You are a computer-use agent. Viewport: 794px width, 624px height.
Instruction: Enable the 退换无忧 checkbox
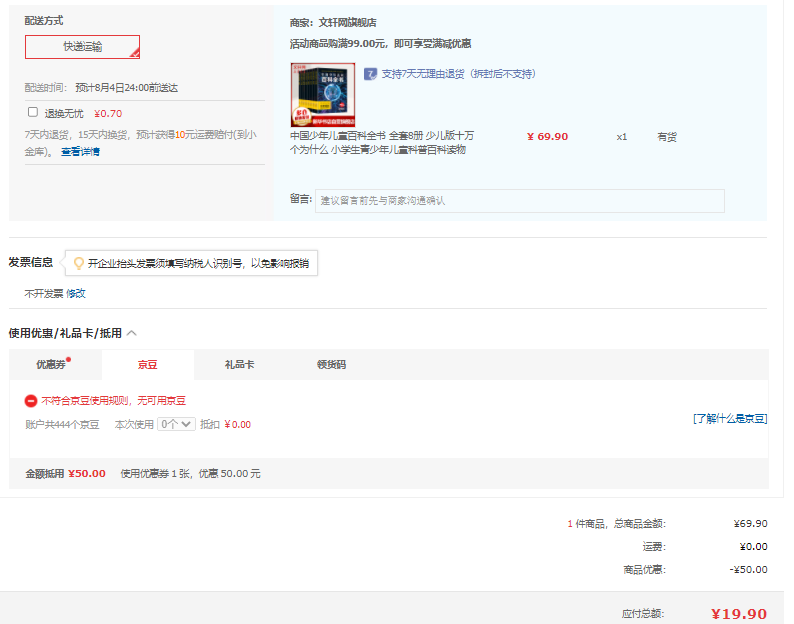click(33, 112)
